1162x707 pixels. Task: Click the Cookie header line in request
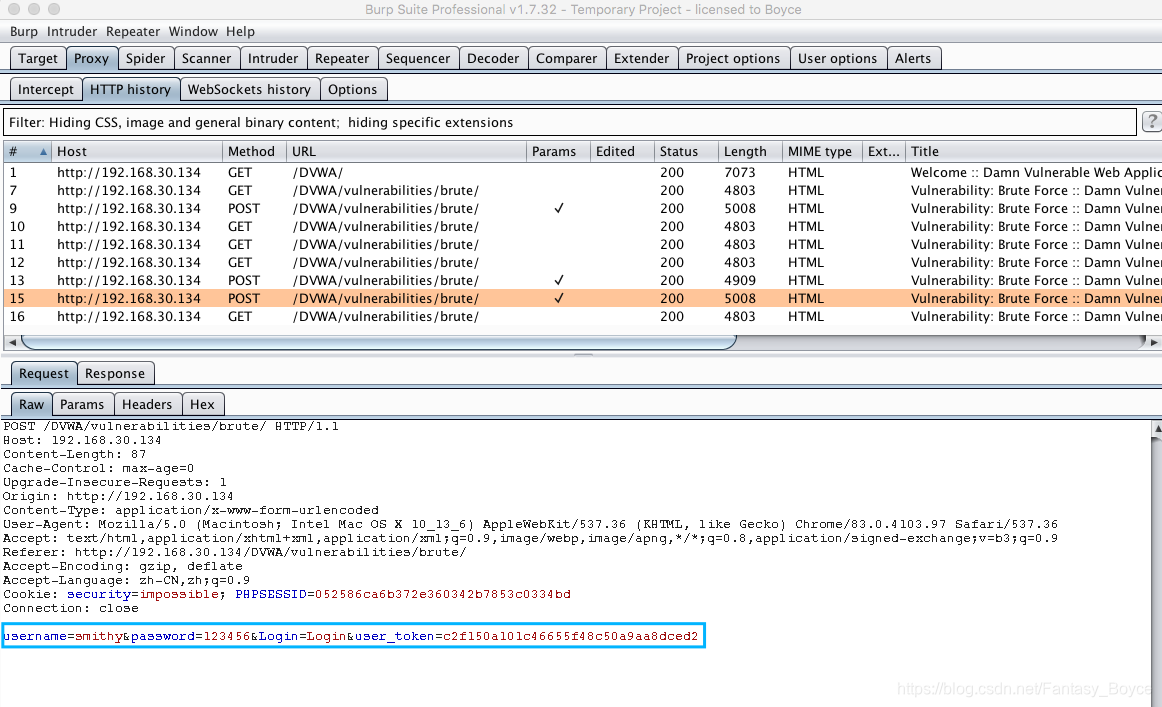[x=287, y=594]
